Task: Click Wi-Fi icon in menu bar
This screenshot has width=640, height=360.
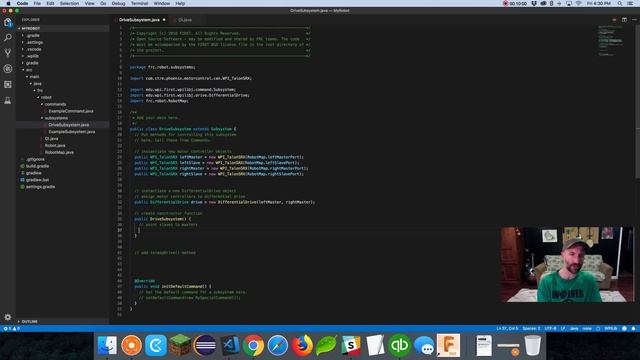Action: coord(578,3)
